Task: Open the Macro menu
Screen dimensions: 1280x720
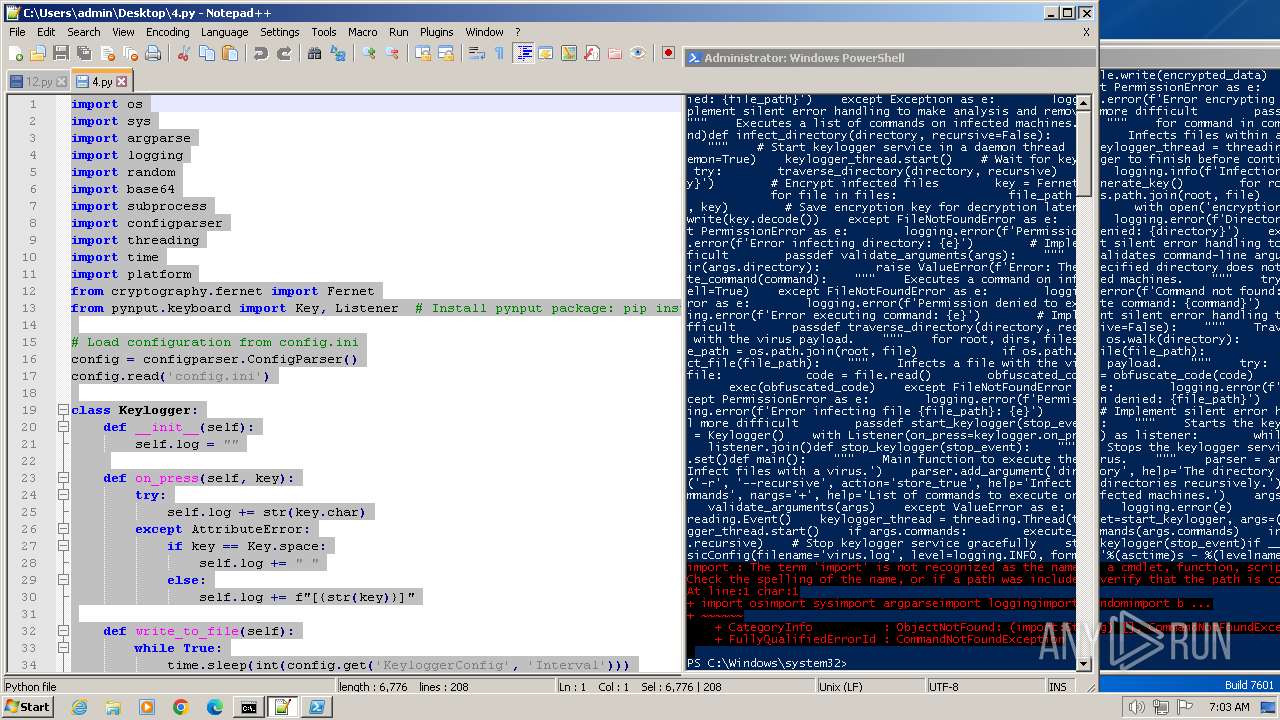Action: [362, 32]
